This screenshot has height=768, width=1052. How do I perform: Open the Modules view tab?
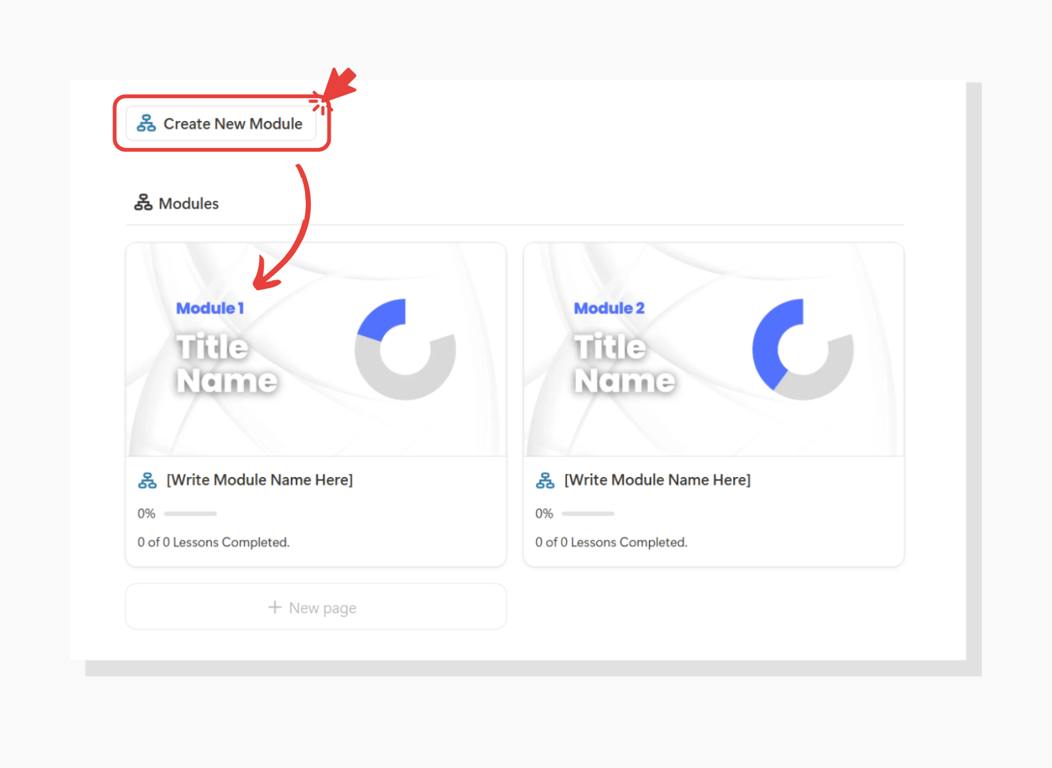point(176,203)
